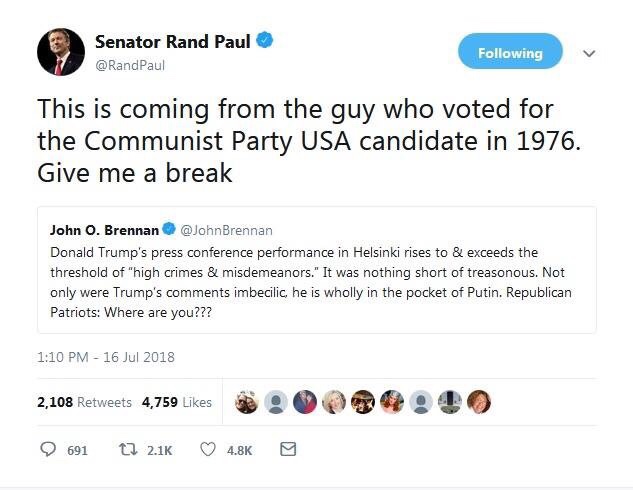Screen dimensions: 633x490
Task: Retweet this tweet using the retweet icon
Action: coord(126,450)
